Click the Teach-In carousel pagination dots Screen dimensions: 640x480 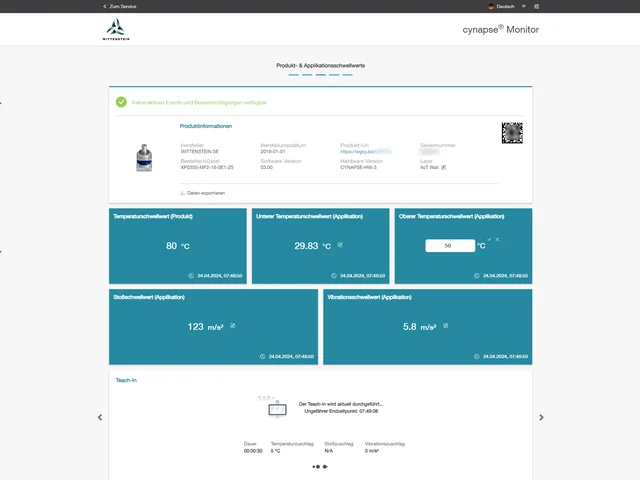[320, 466]
